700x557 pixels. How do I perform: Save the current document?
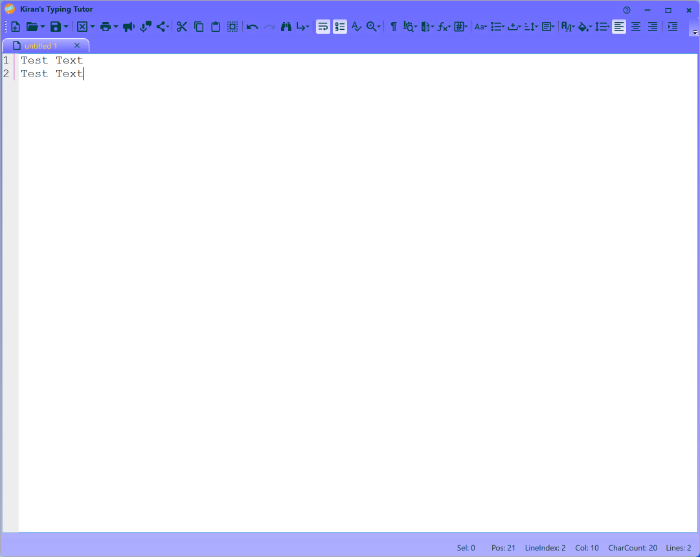point(55,27)
